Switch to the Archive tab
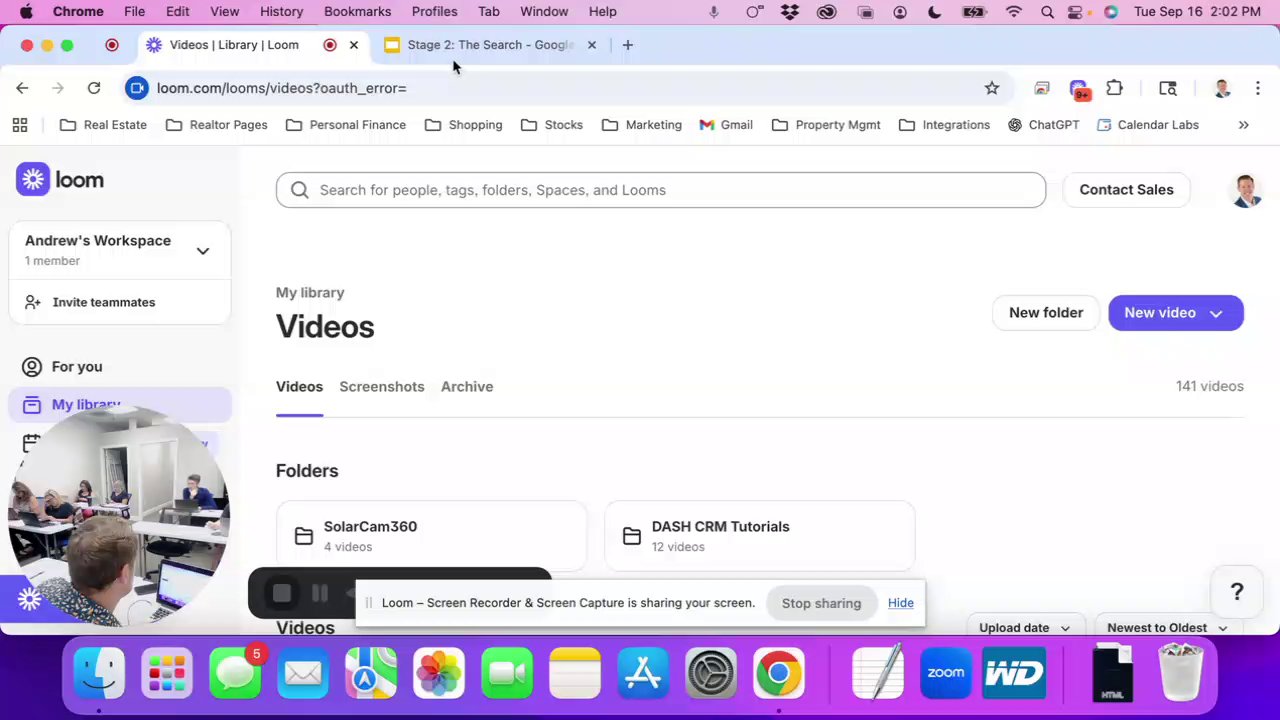The height and width of the screenshot is (720, 1280). [x=467, y=387]
